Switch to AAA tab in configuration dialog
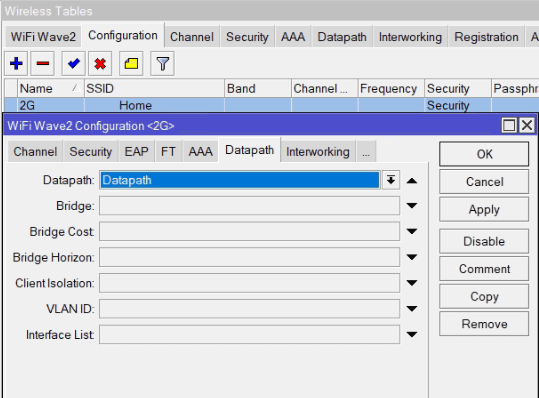 coord(200,152)
